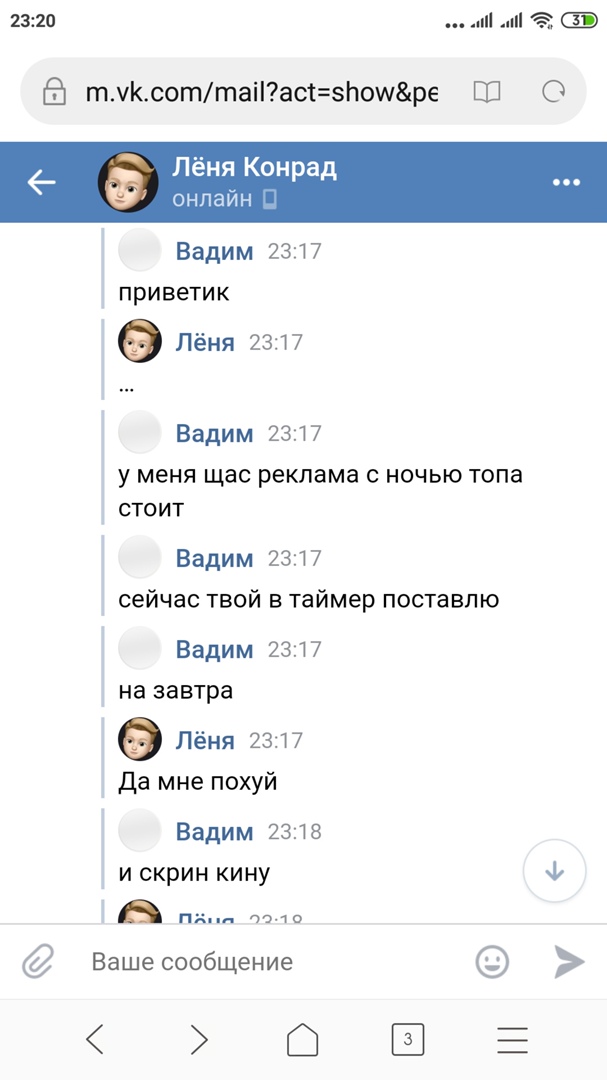Open the emoji smiley picker

pos(491,962)
